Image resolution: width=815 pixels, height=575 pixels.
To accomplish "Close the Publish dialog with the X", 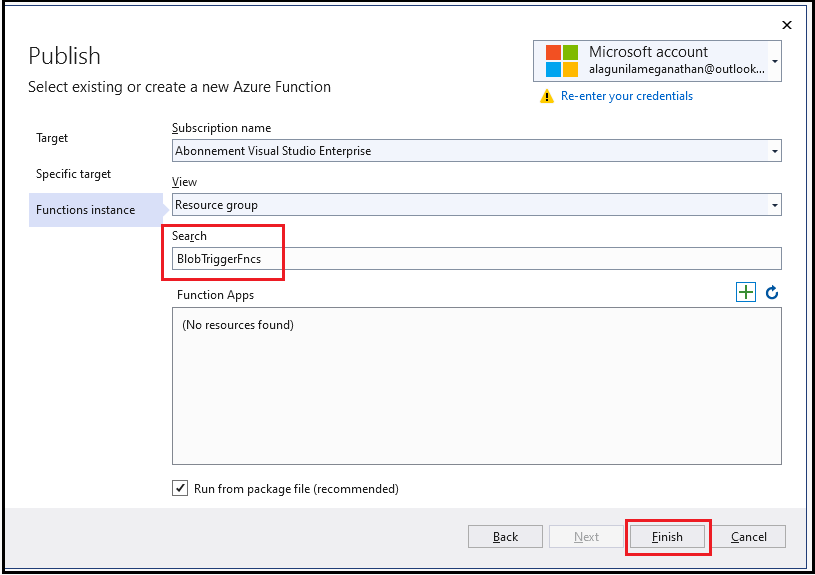I will 787,25.
